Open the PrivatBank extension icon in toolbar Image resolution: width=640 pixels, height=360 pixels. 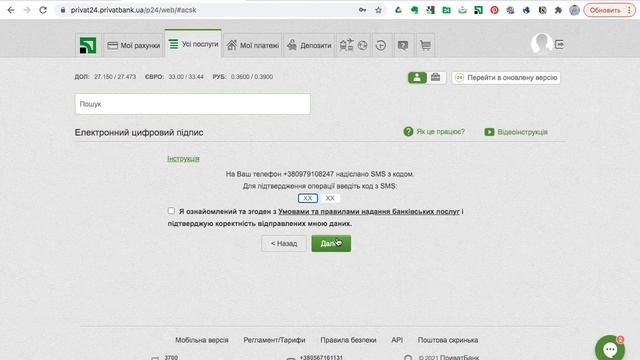(x=478, y=10)
